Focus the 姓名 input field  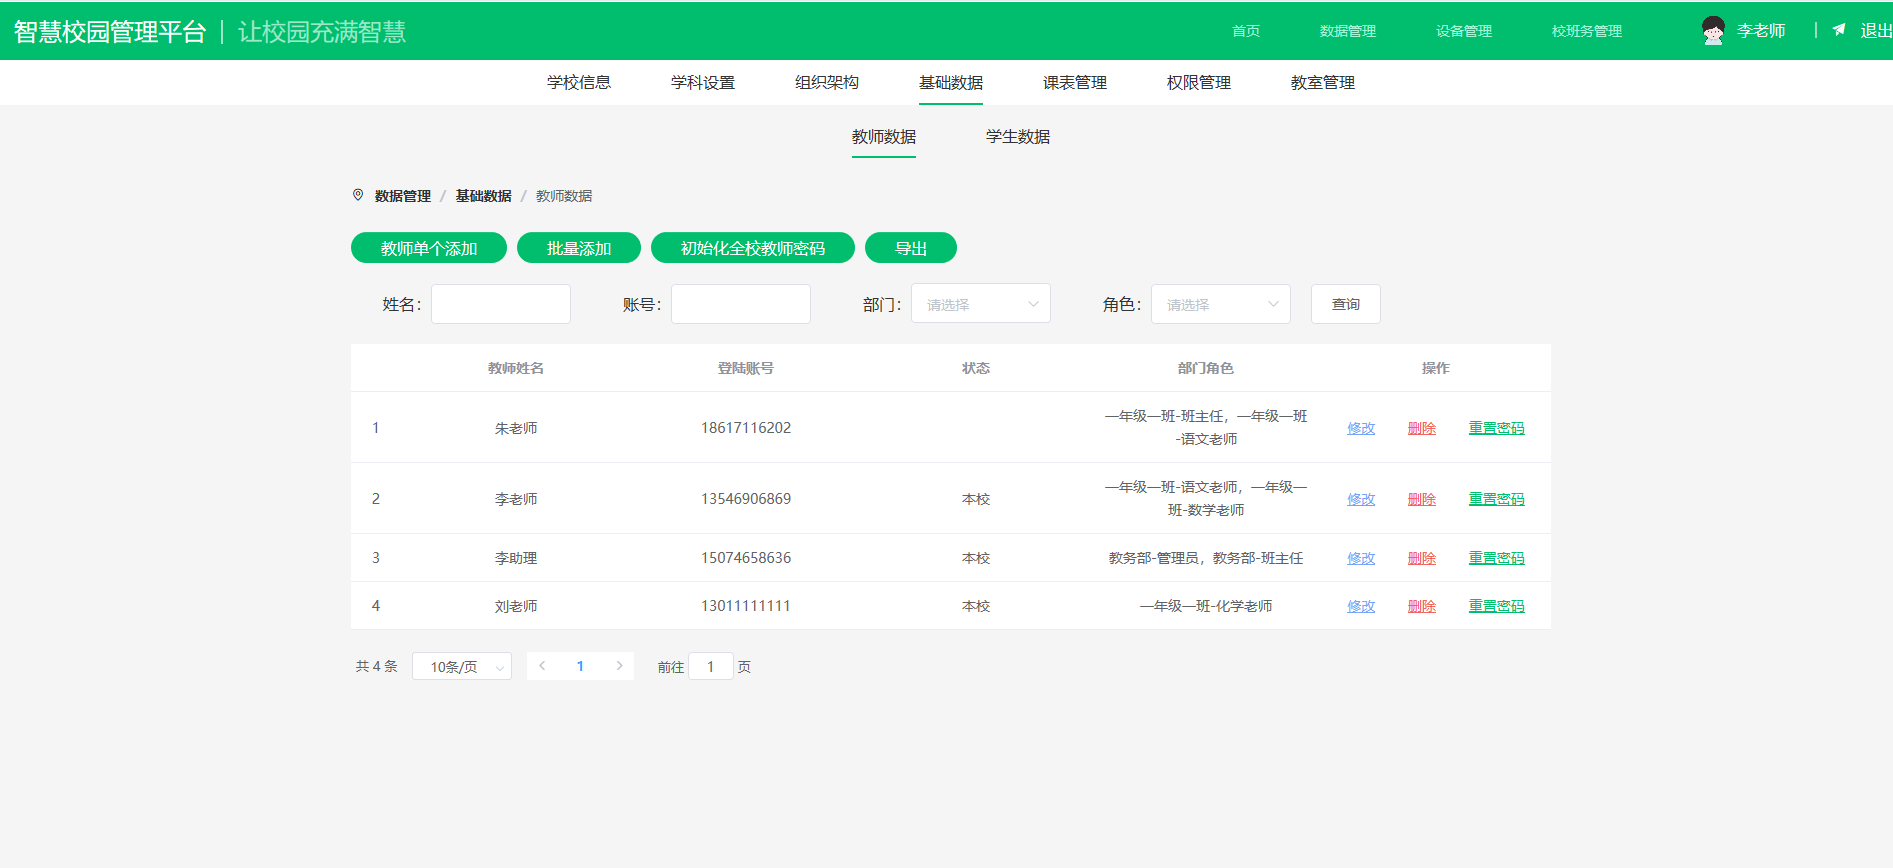[500, 304]
